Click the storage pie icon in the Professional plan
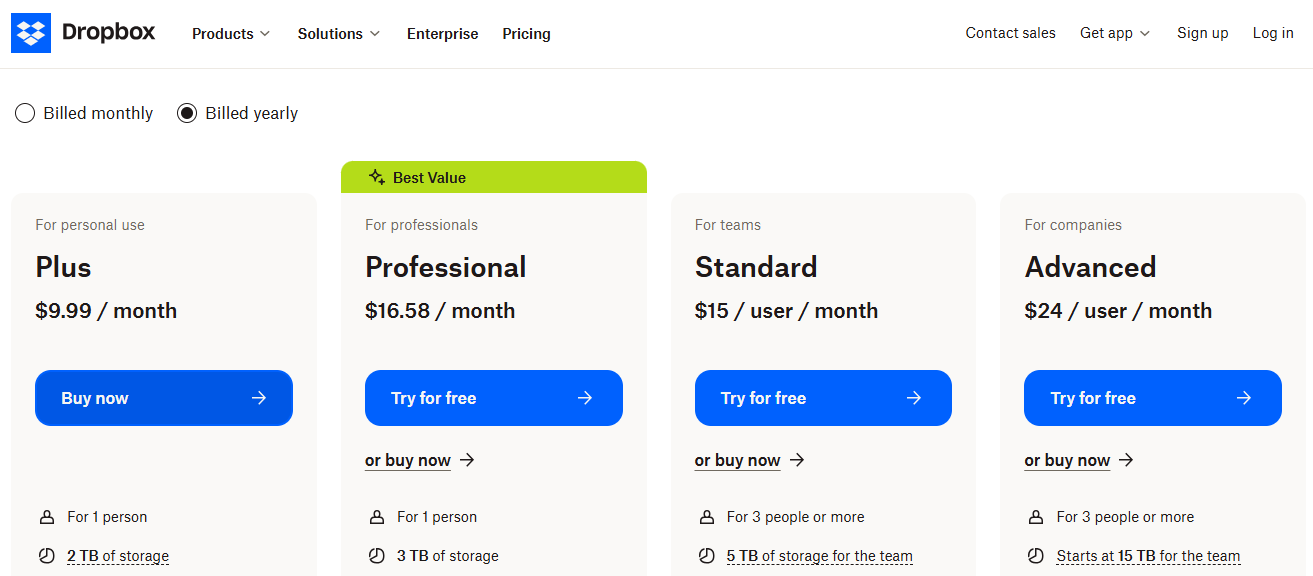 (x=376, y=556)
